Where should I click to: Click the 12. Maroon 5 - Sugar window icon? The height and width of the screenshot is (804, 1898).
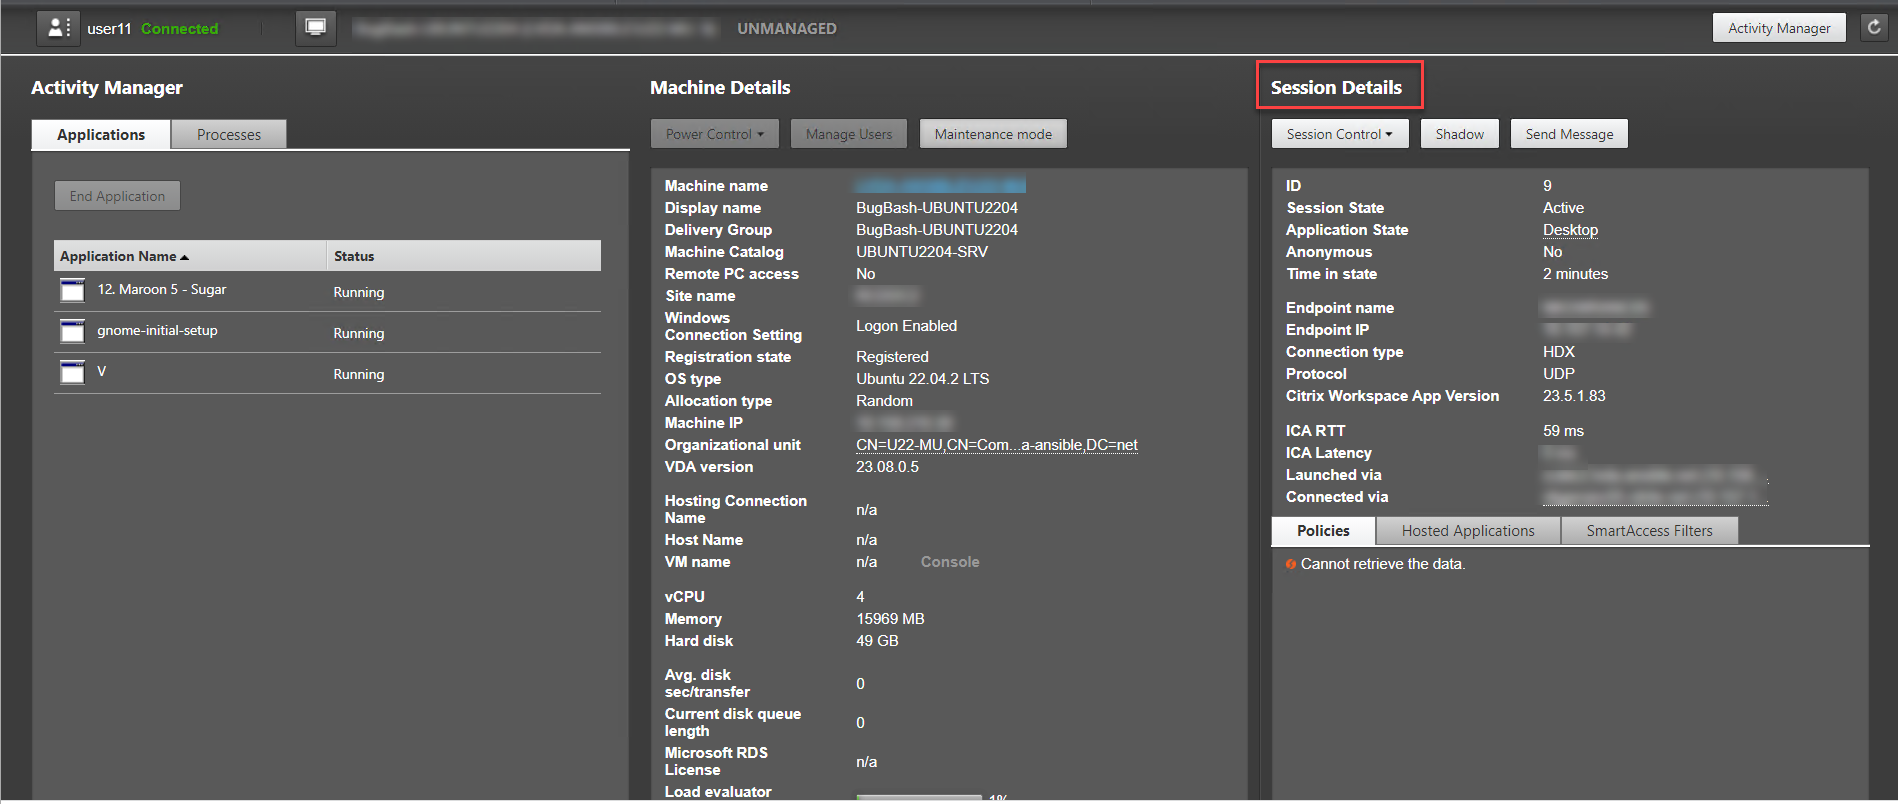pyautogui.click(x=72, y=290)
